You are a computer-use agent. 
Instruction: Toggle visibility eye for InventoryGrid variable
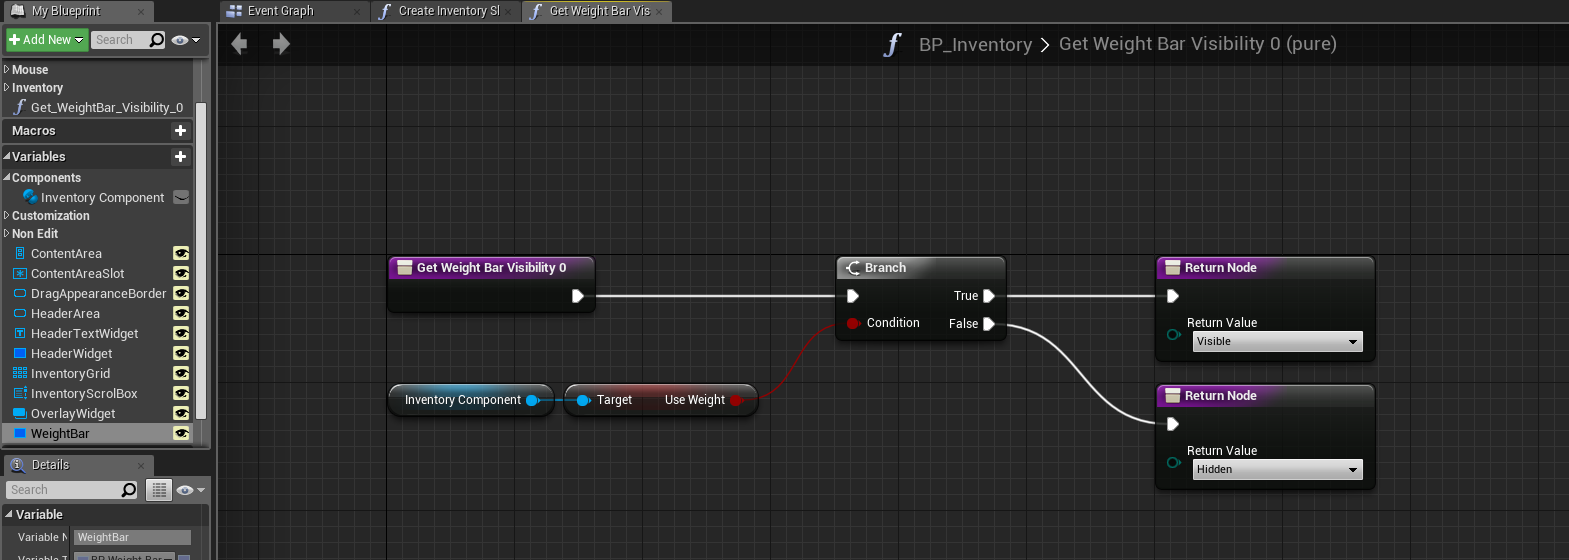(181, 374)
